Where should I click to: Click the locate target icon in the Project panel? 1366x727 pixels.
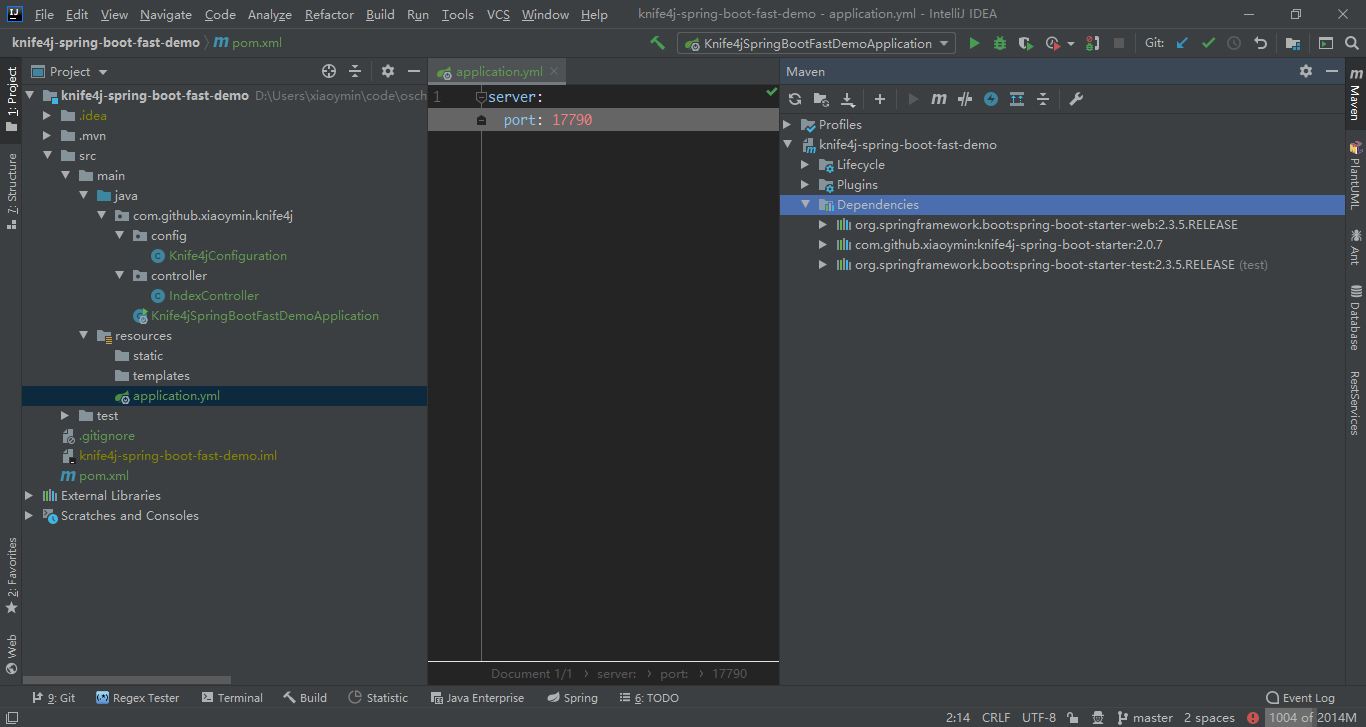point(329,71)
